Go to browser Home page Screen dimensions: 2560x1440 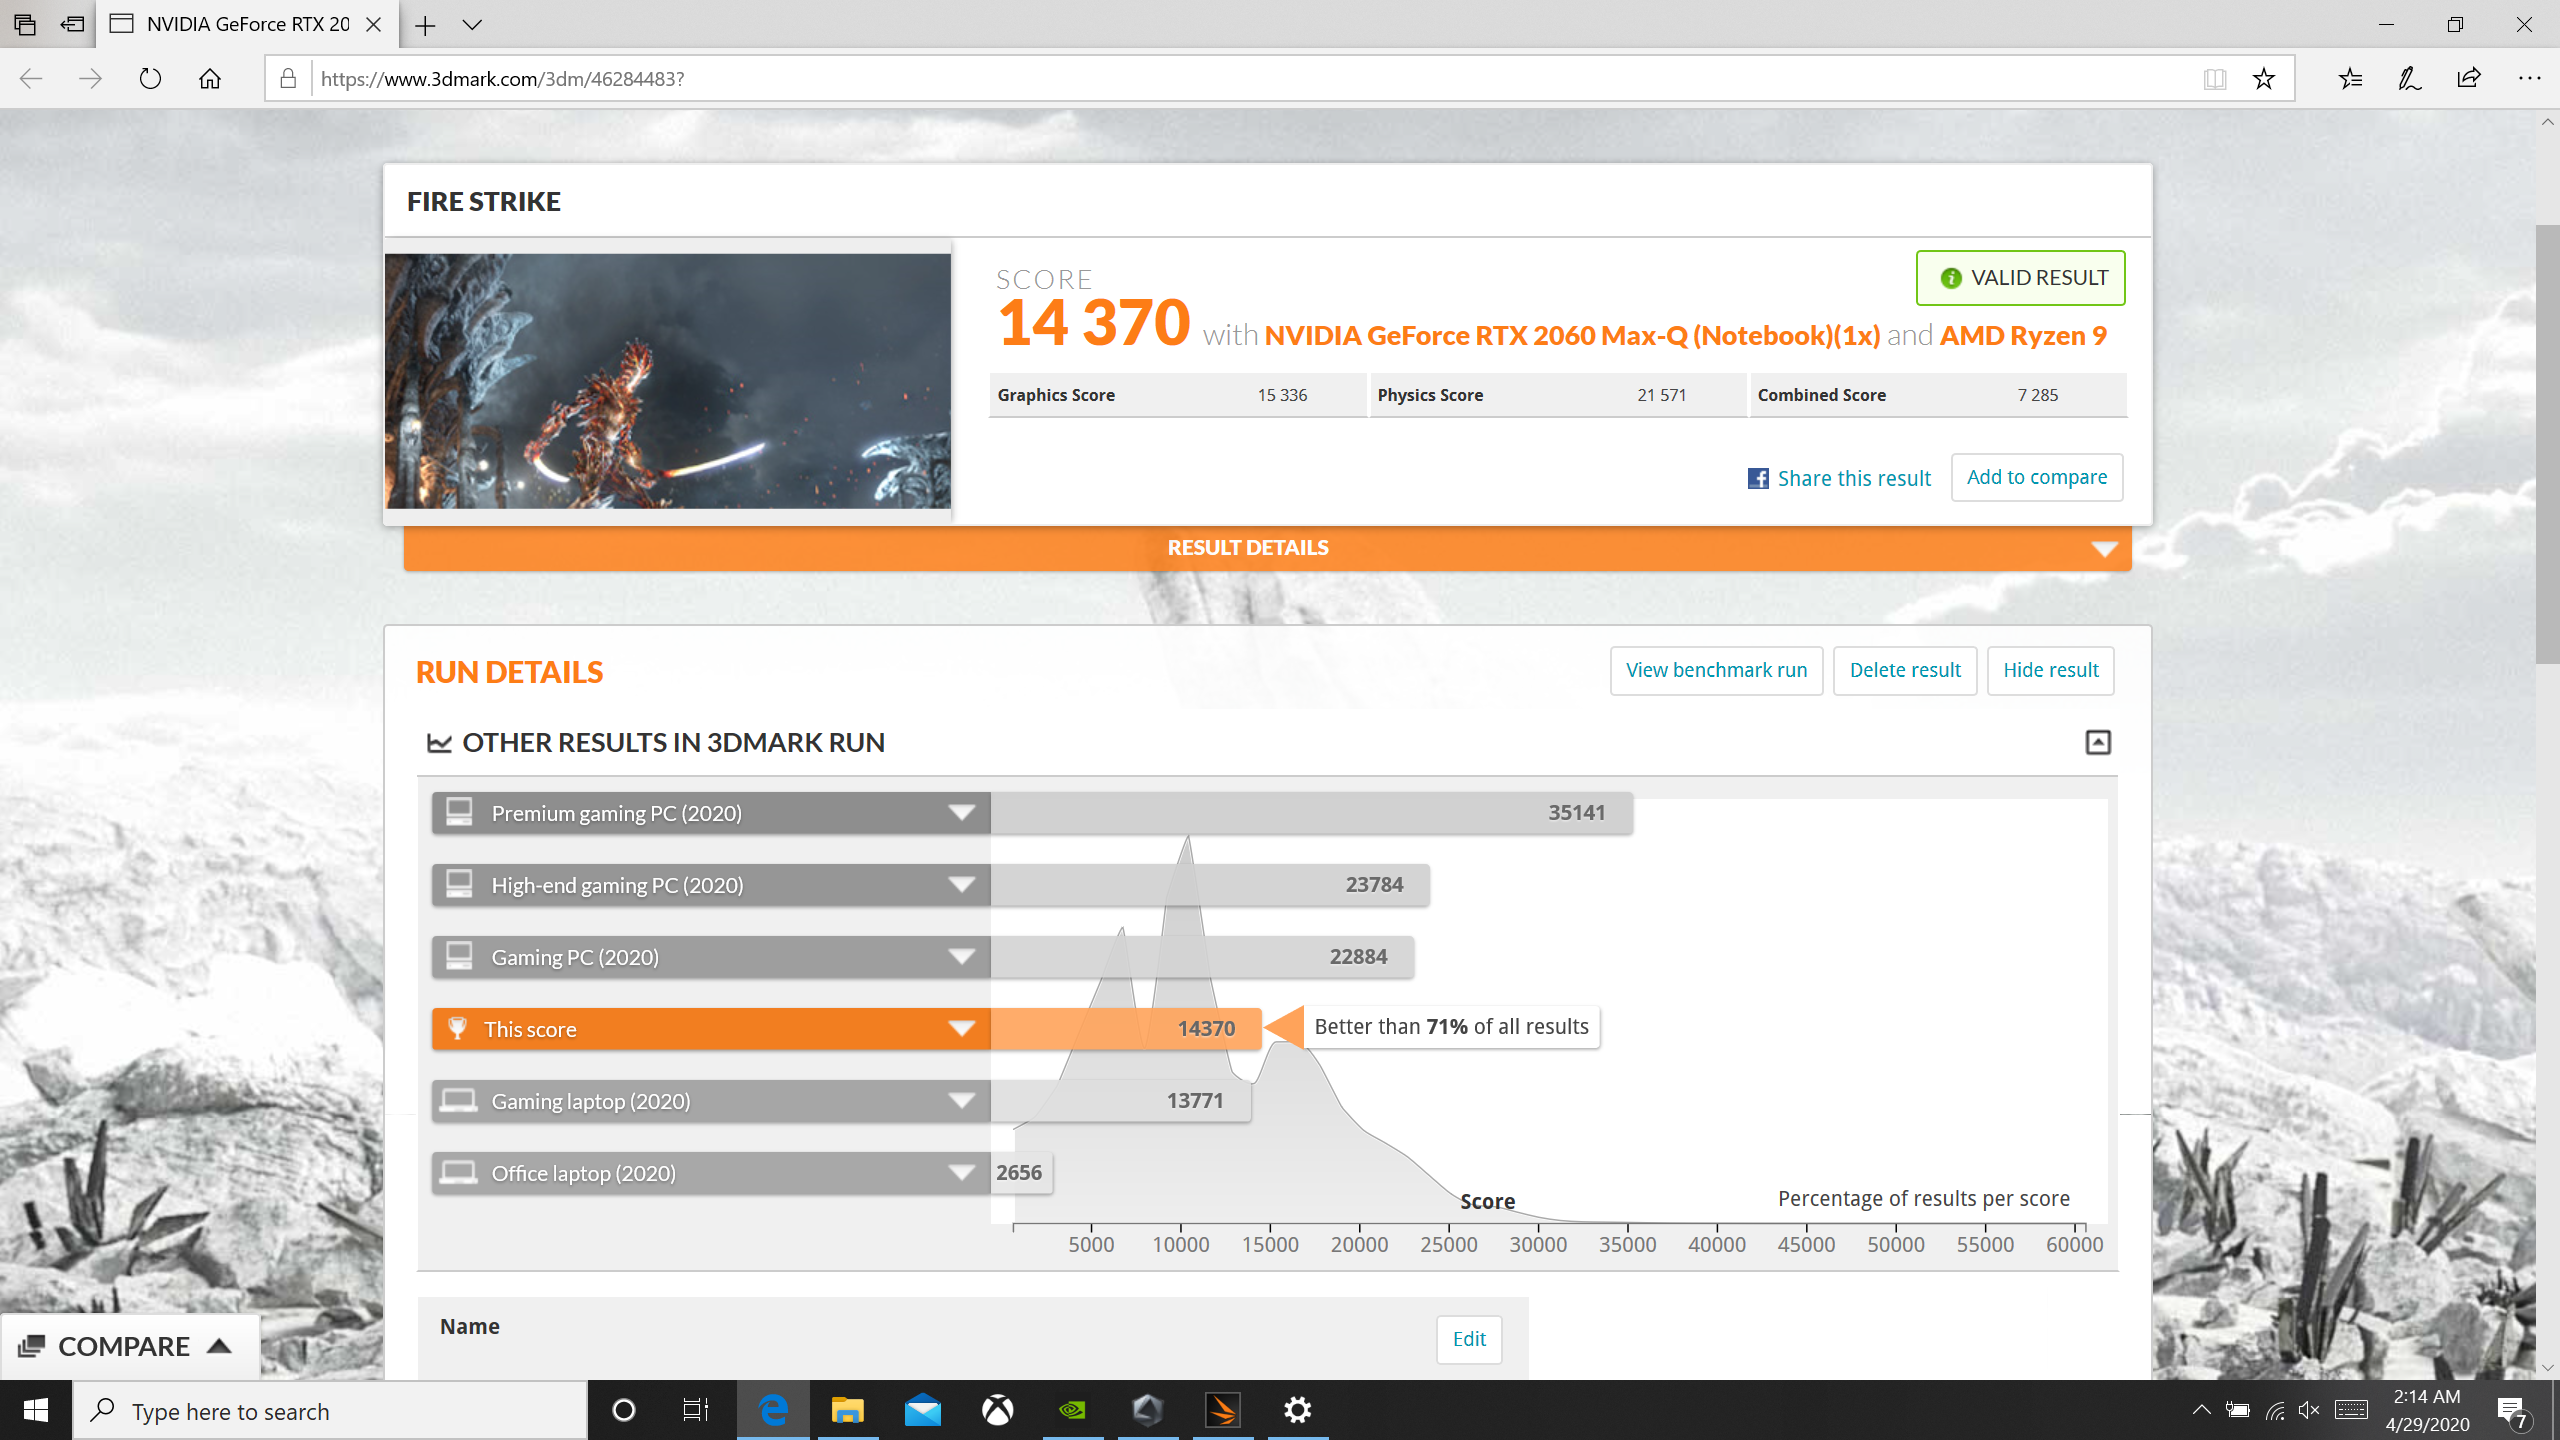coord(210,79)
